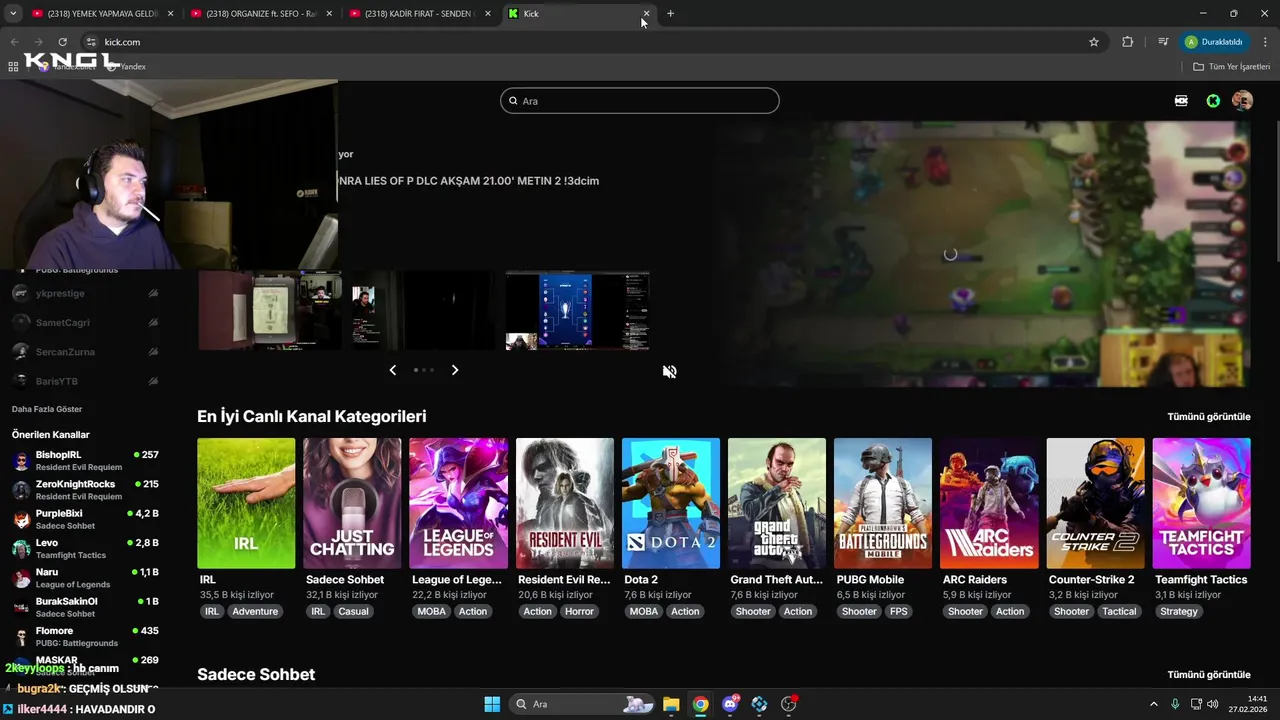This screenshot has width=1280, height=720.
Task: Close the ORGANIZE ft. SEFO tab
Action: pyautogui.click(x=329, y=14)
